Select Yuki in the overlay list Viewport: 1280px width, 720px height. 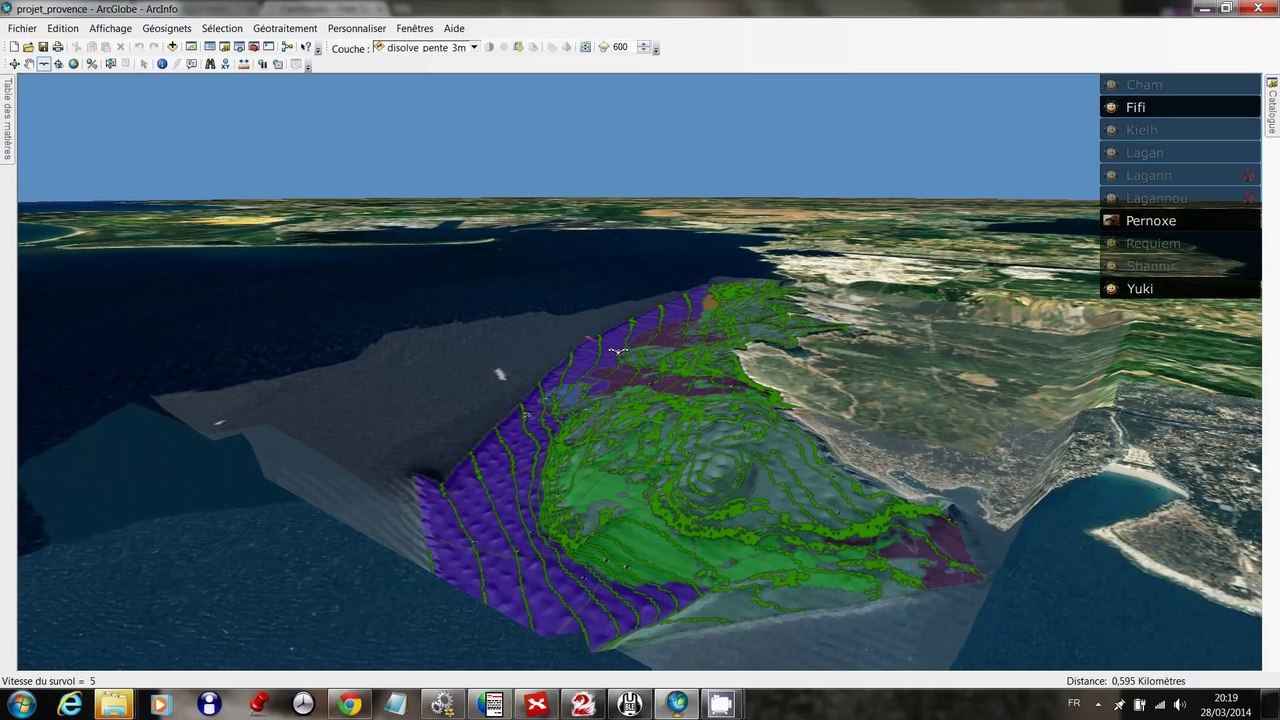click(1180, 289)
